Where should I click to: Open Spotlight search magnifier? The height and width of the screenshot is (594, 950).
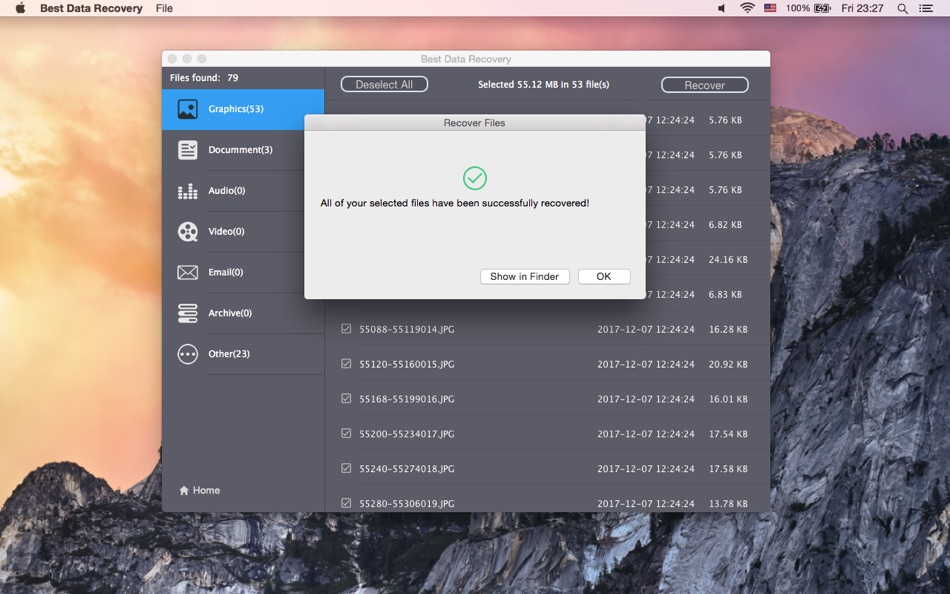902,8
